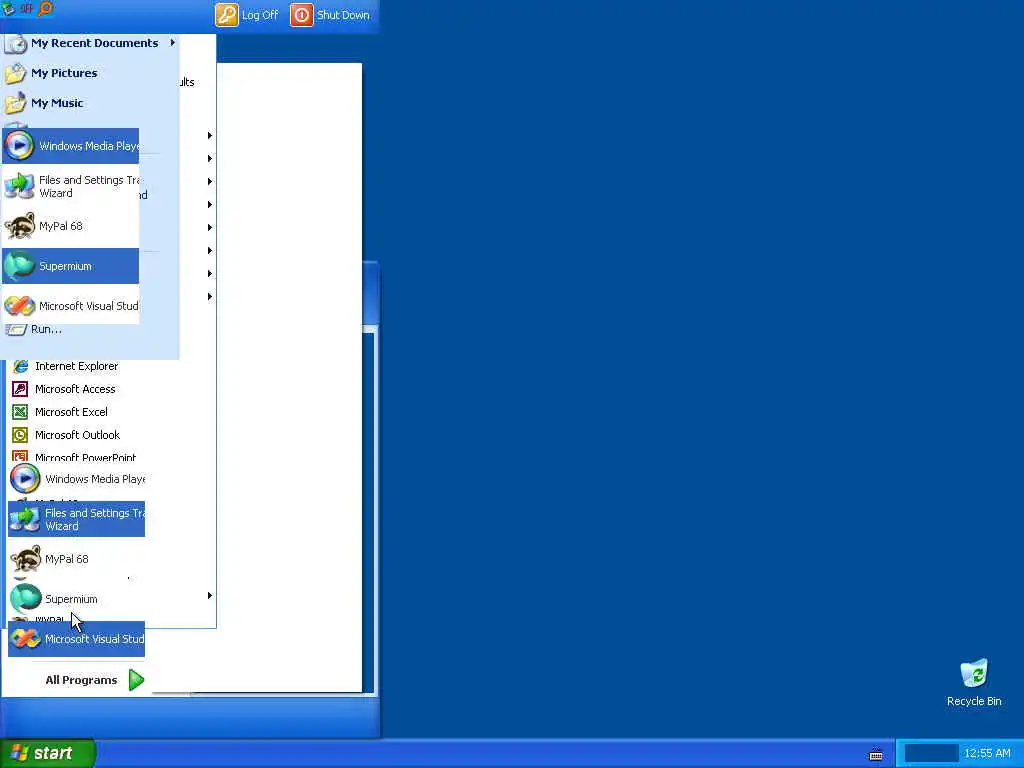
Task: Launch Microsoft Excel
Action: pos(60,412)
